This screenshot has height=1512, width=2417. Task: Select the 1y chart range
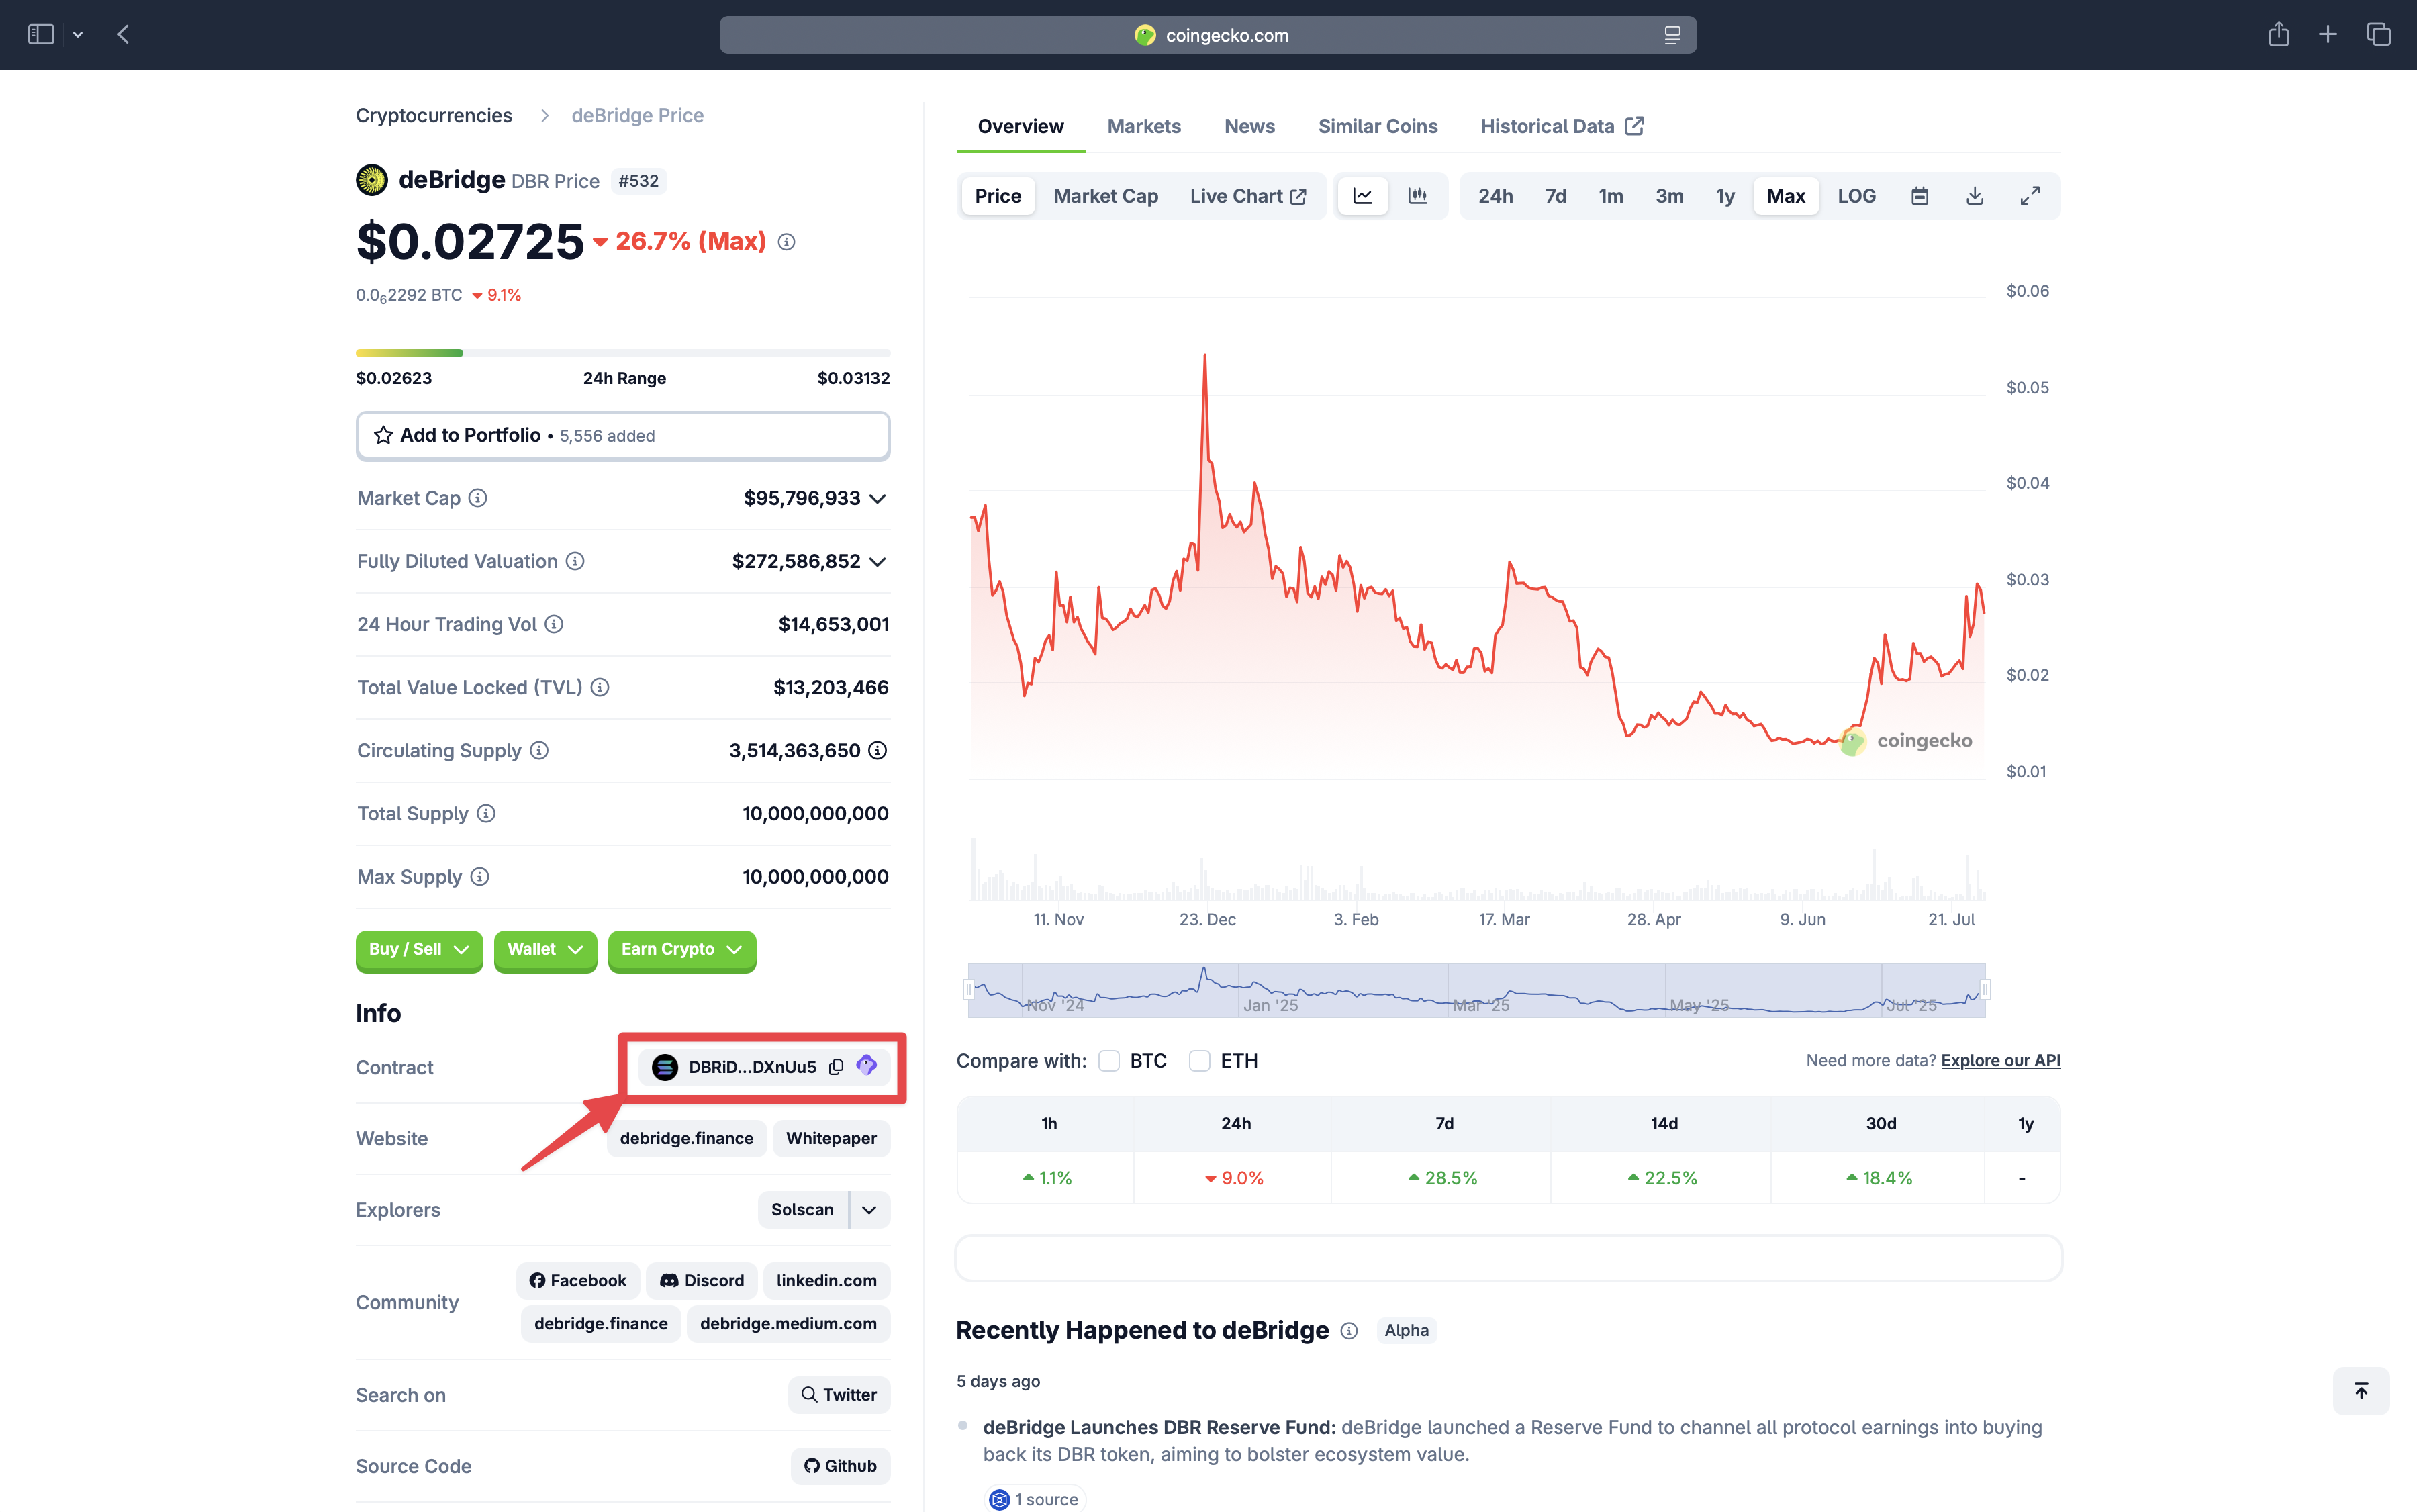click(1725, 196)
